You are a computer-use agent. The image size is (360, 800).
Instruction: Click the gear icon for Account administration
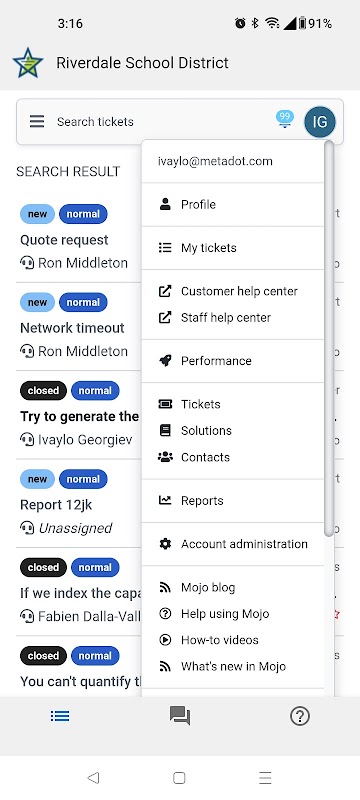(x=165, y=544)
